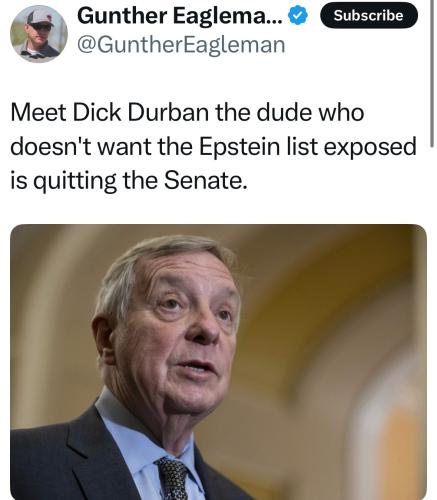Click the word Epstein in the tweet
437x500 pixels.
point(239,147)
